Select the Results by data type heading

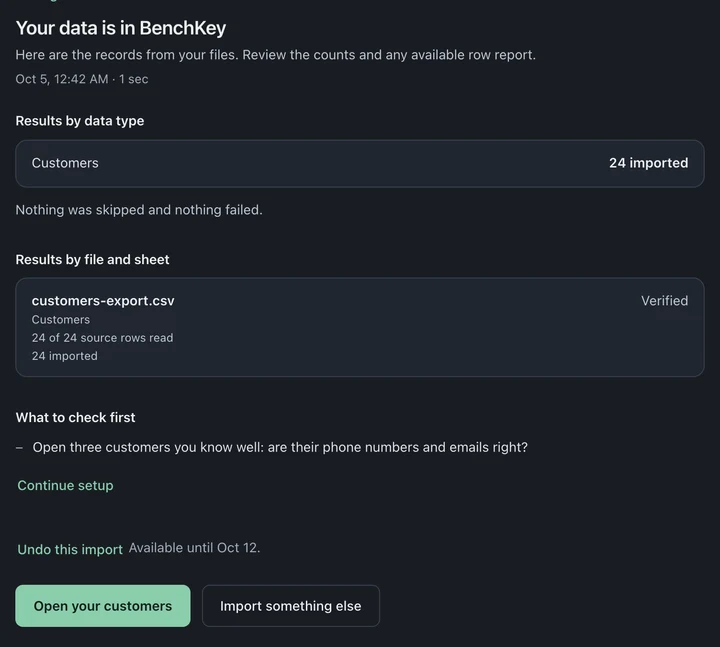[x=80, y=121]
